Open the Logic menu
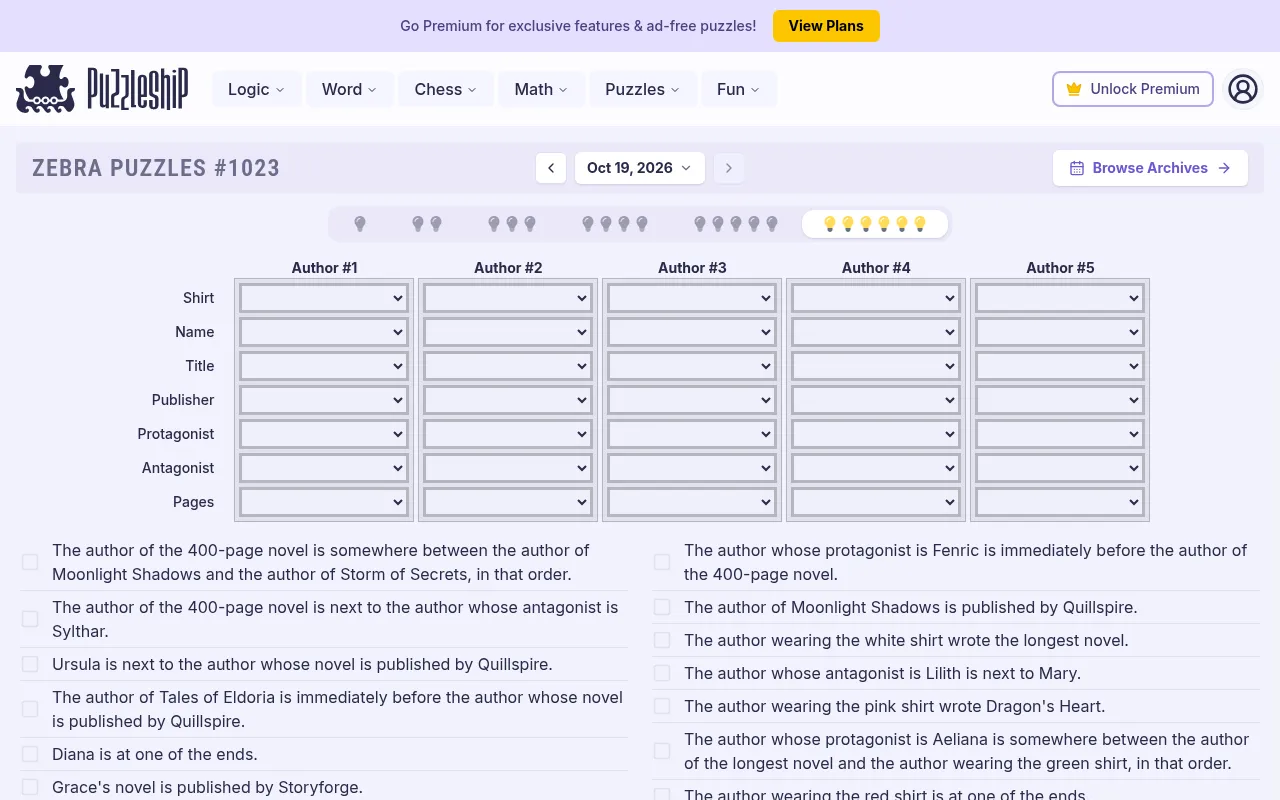This screenshot has height=800, width=1280. 257,89
